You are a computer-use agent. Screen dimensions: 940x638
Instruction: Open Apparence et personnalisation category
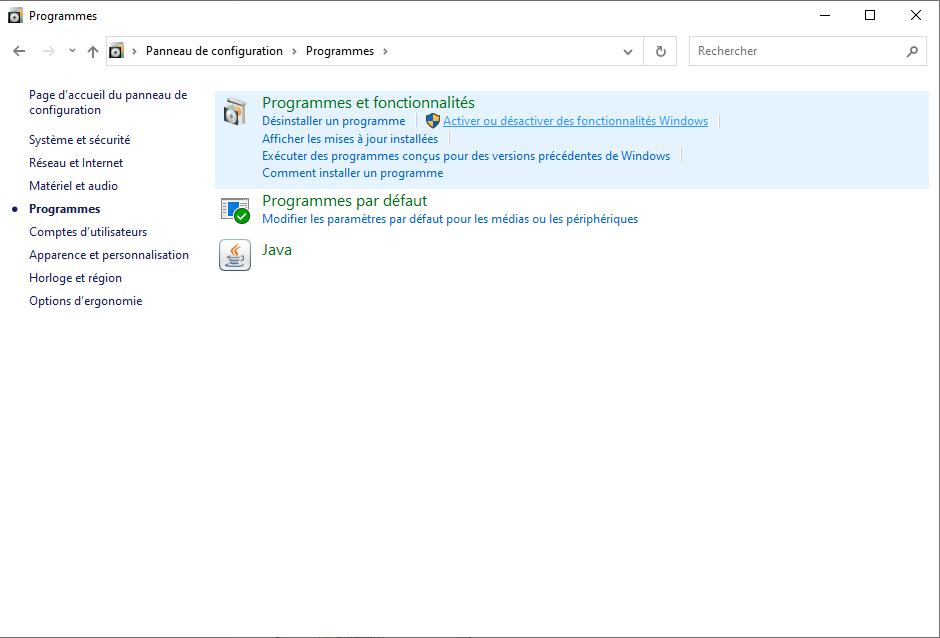point(108,255)
